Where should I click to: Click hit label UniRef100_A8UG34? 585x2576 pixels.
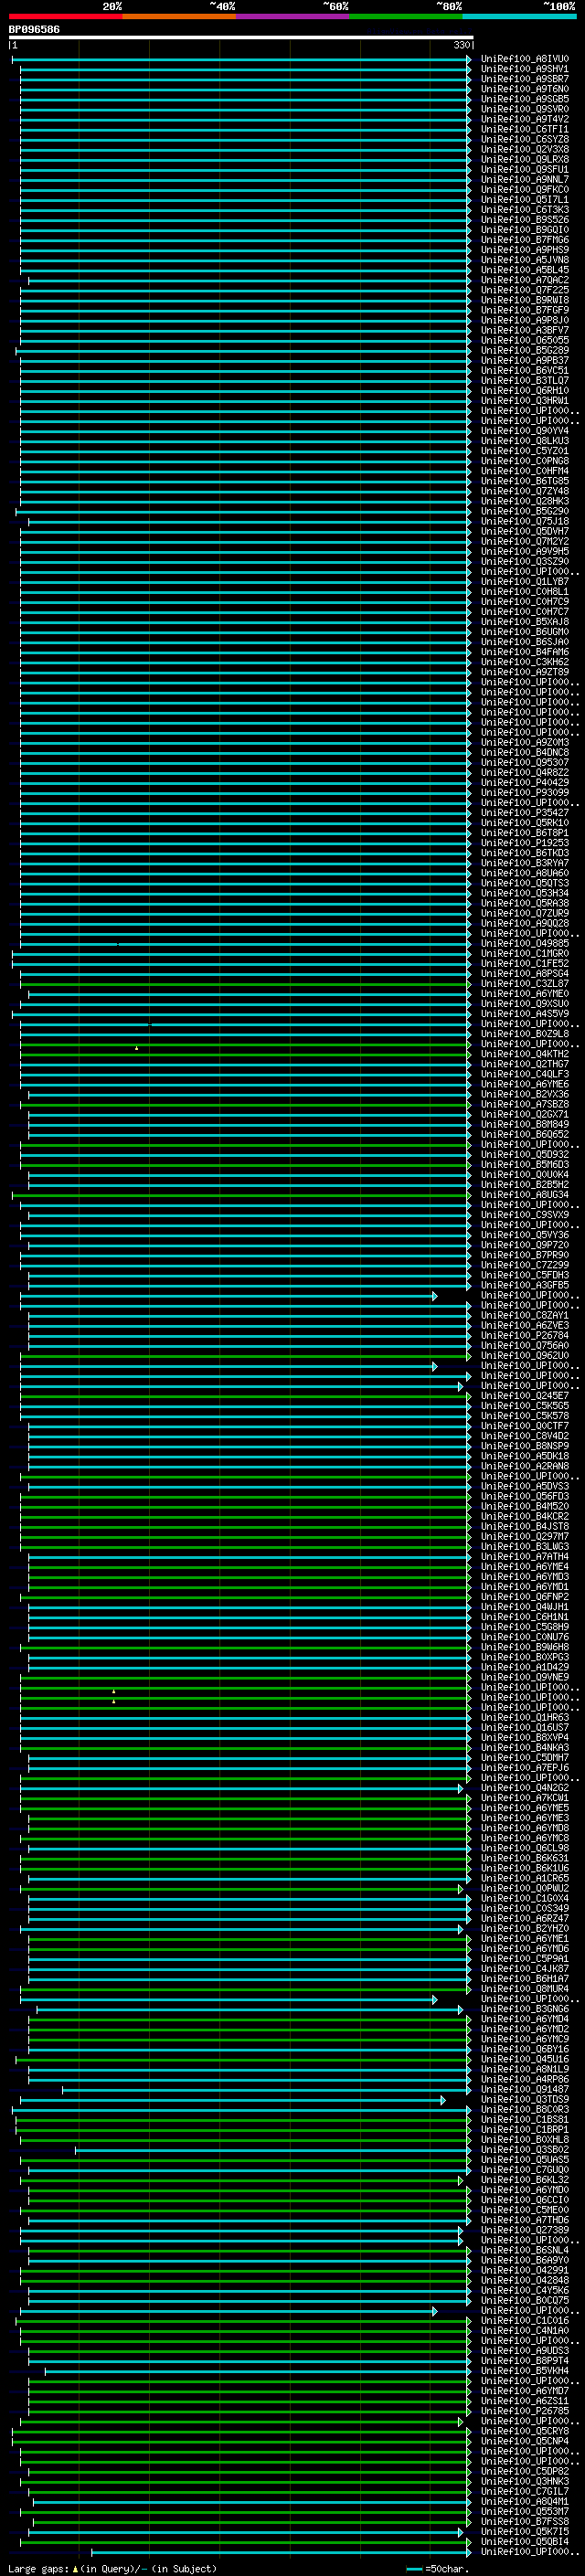tap(525, 1195)
